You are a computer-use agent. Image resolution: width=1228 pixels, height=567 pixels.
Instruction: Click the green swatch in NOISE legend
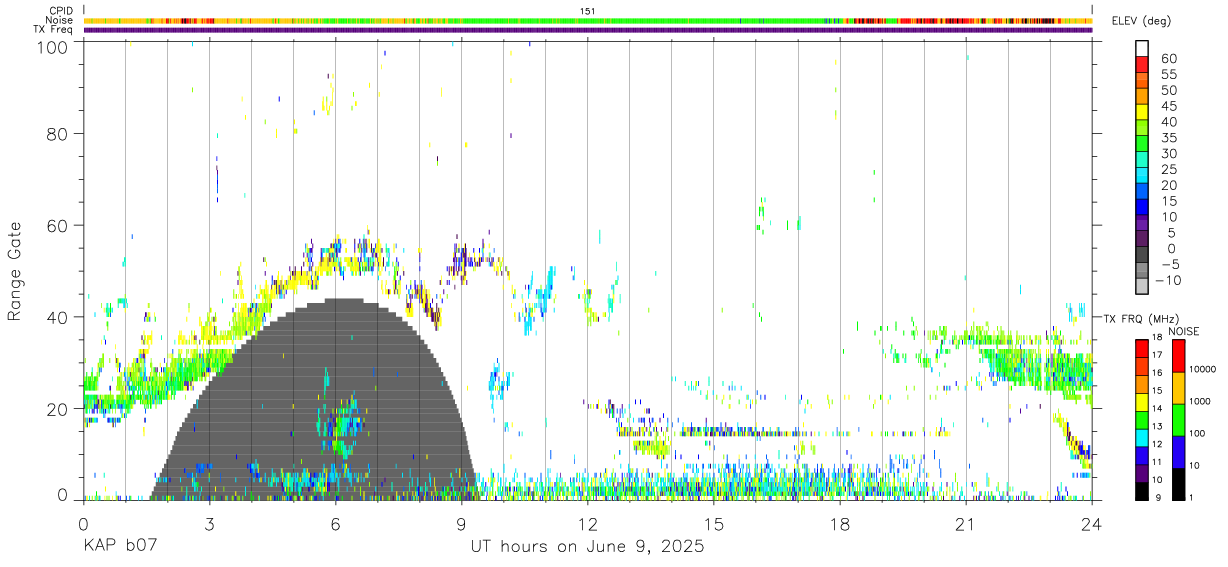(1177, 420)
